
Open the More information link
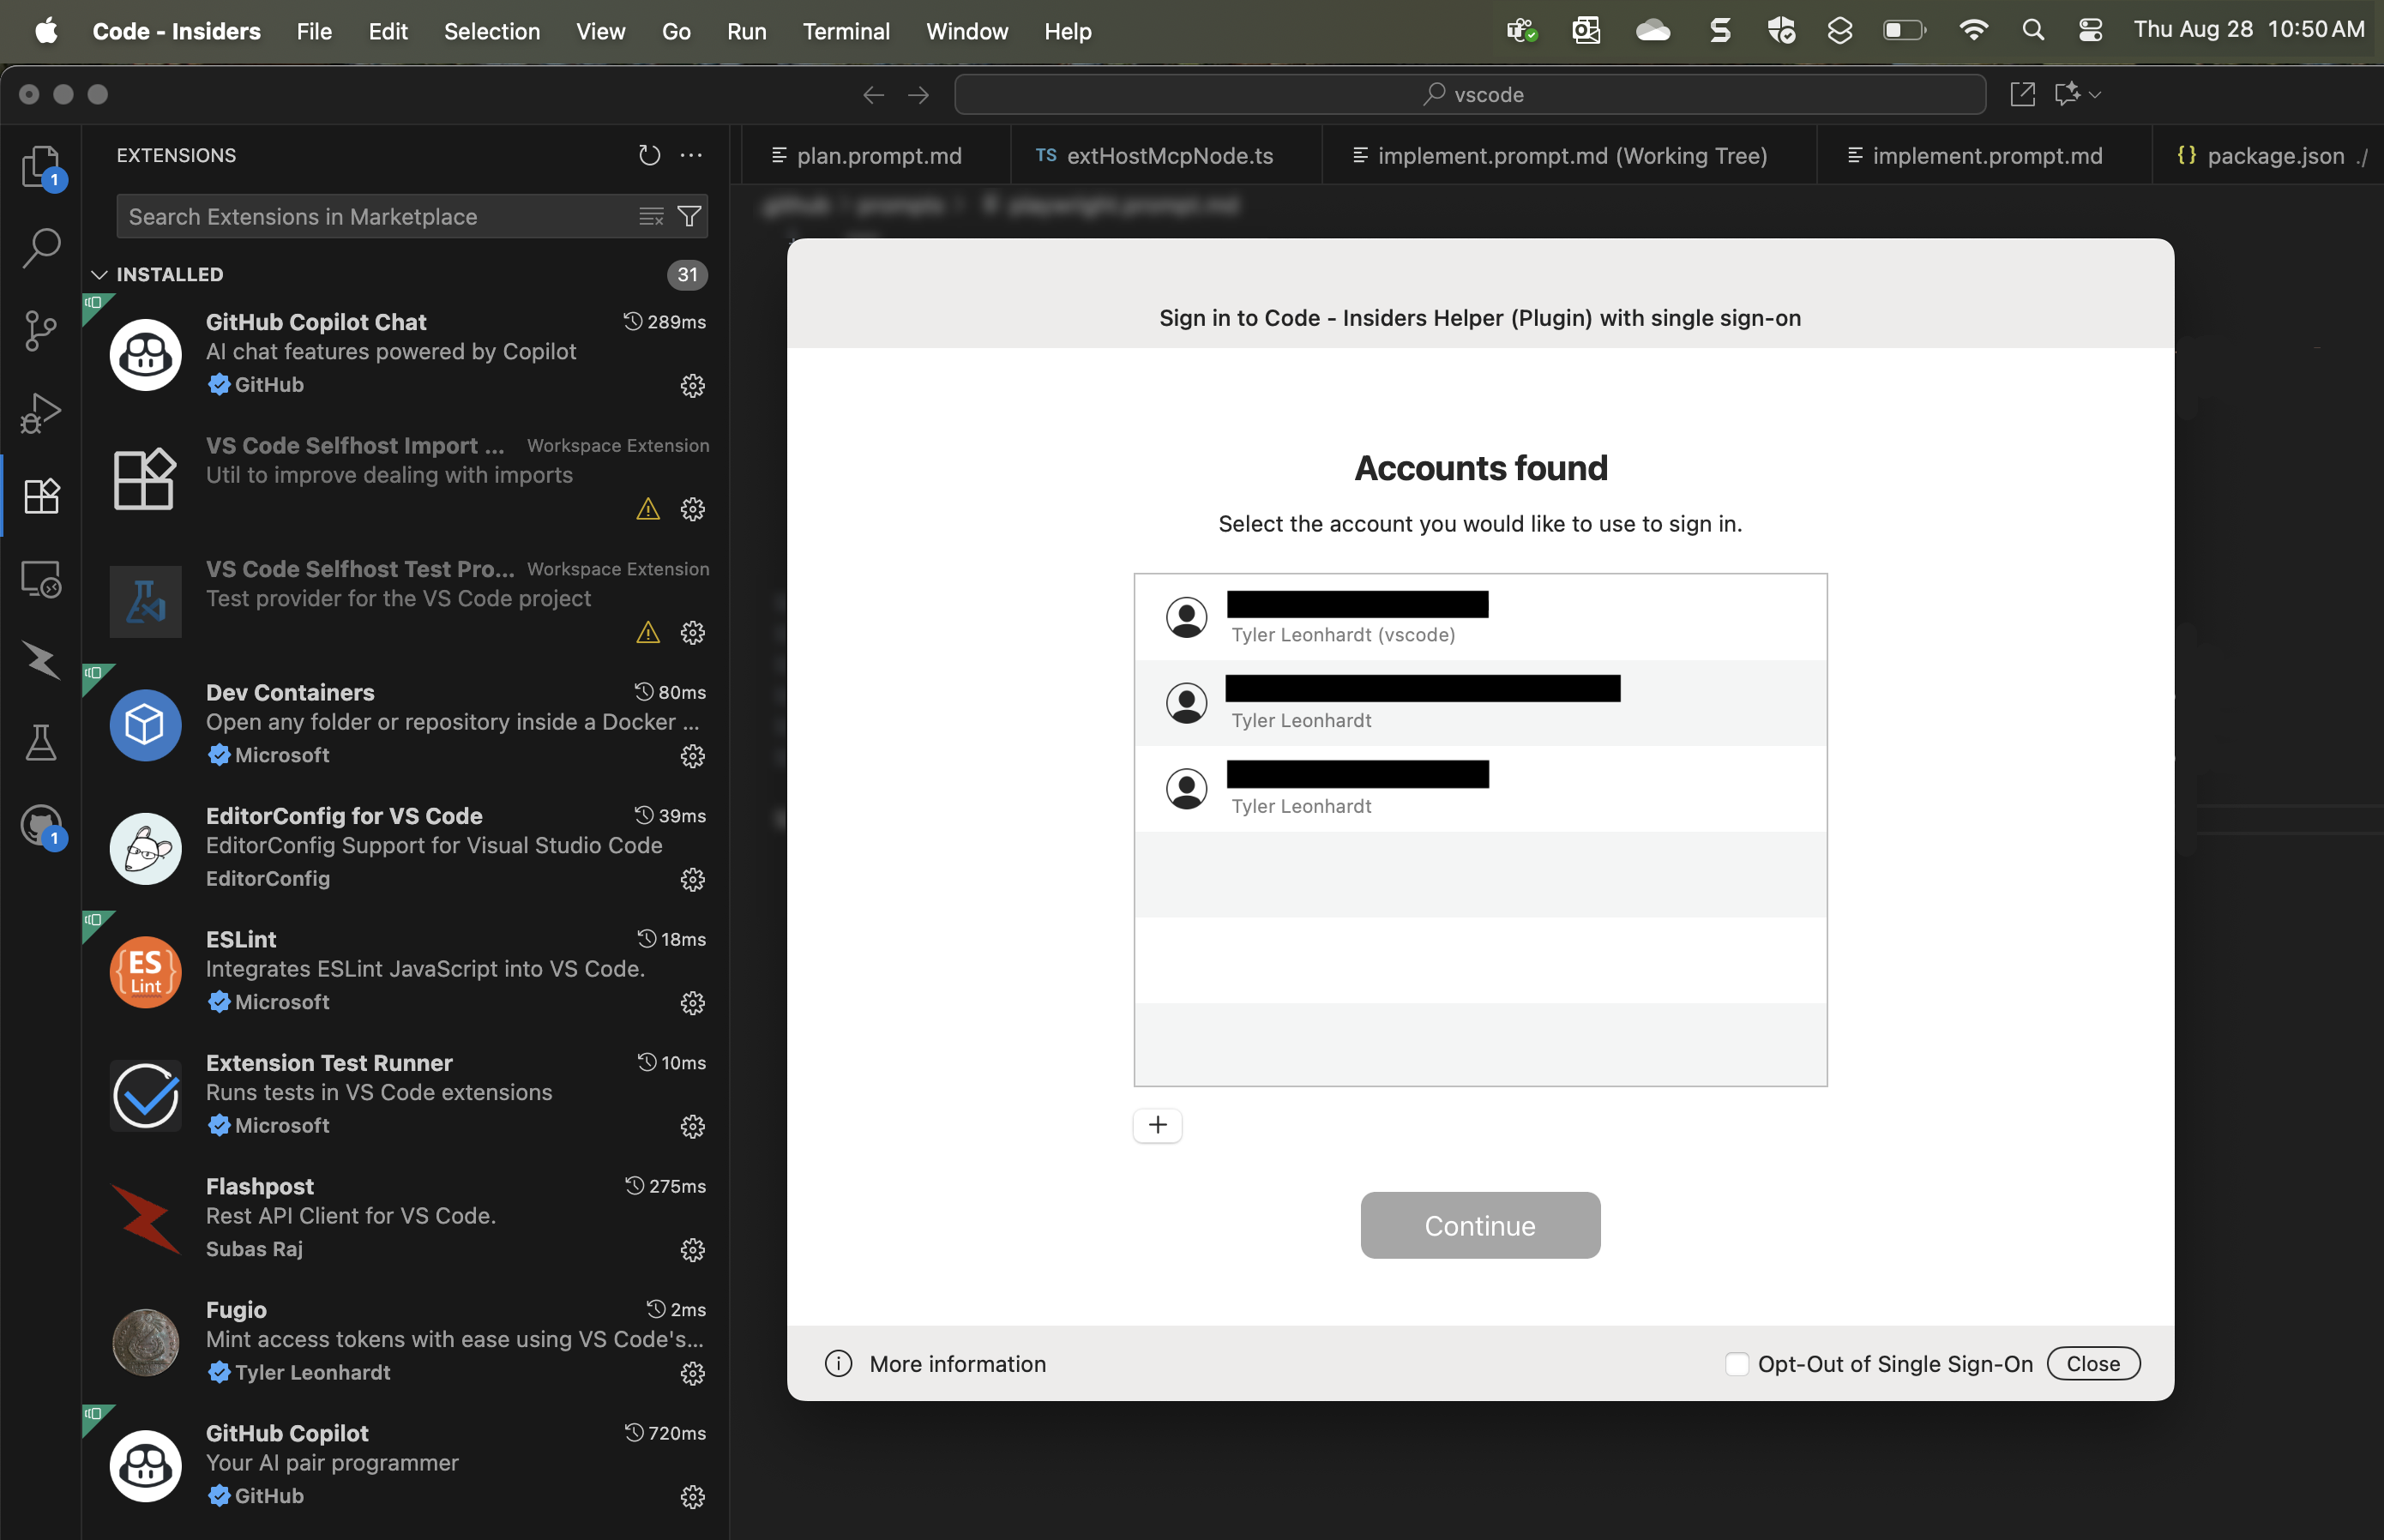pyautogui.click(x=956, y=1363)
